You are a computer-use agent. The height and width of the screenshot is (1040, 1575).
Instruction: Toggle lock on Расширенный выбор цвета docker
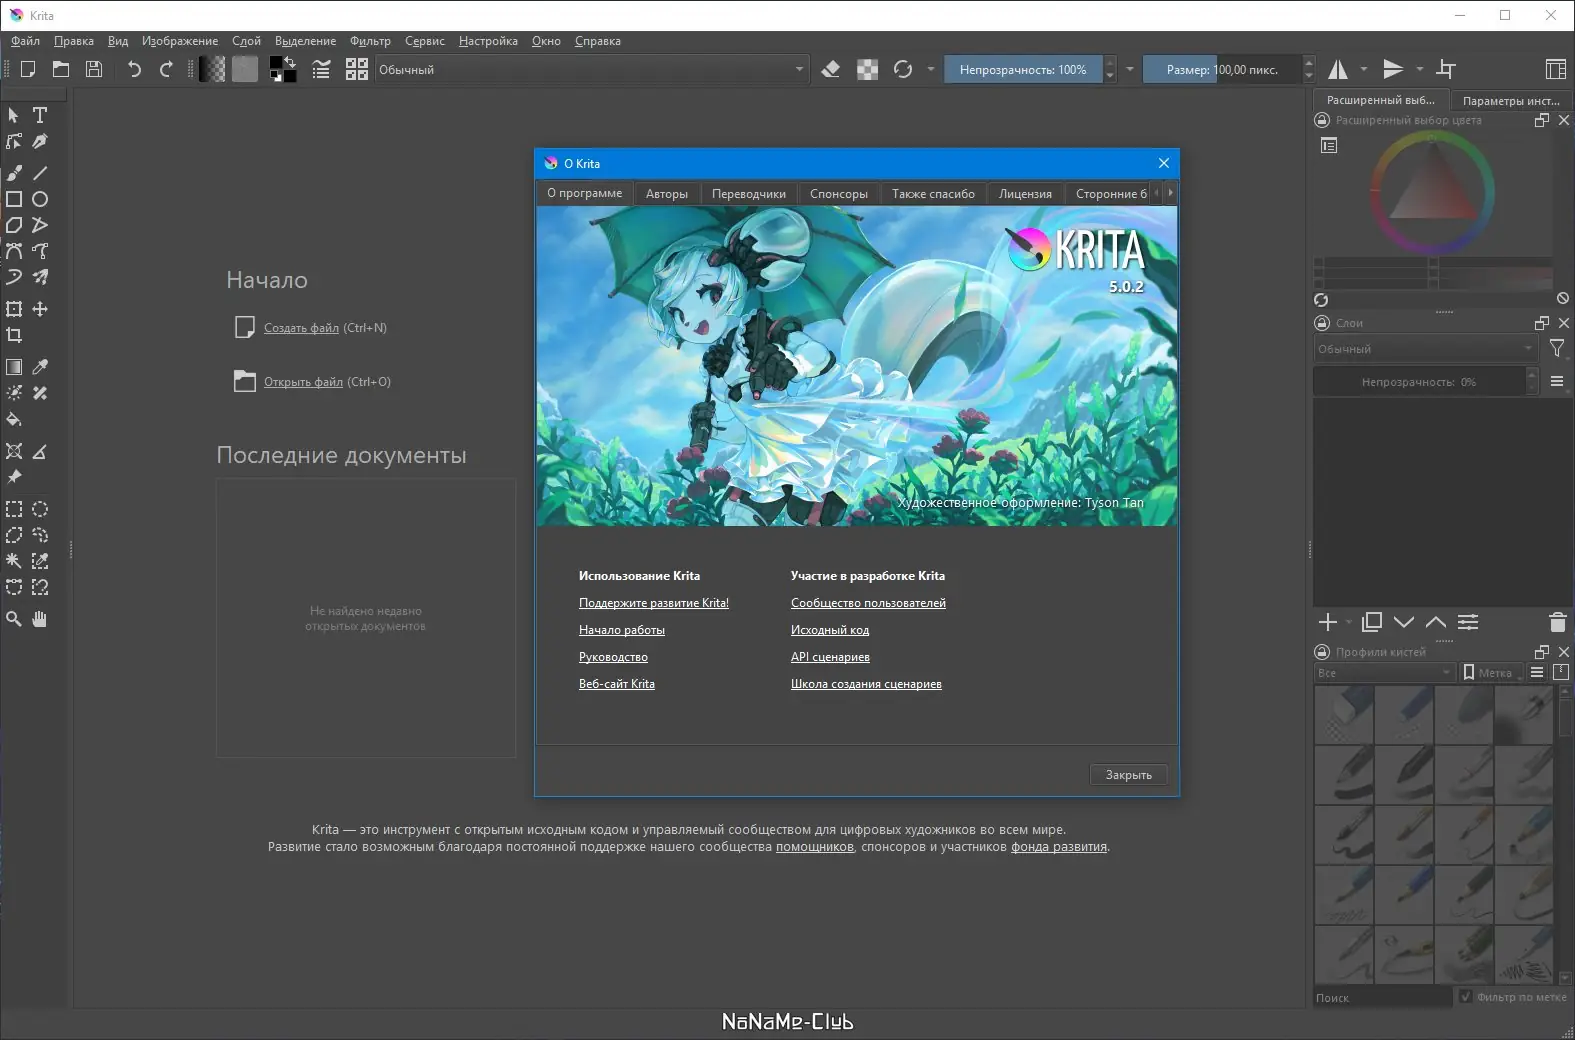[1321, 120]
